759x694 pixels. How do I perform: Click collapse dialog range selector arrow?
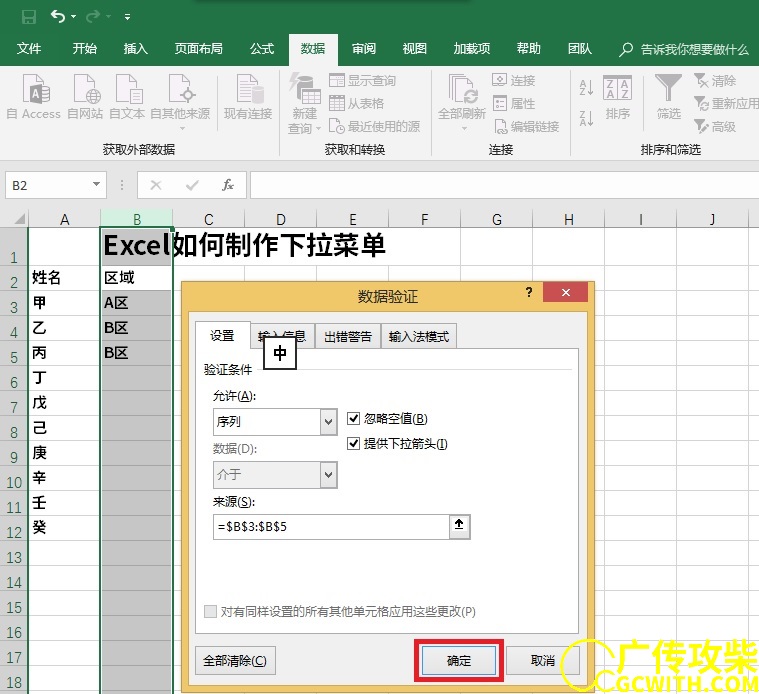pos(459,525)
